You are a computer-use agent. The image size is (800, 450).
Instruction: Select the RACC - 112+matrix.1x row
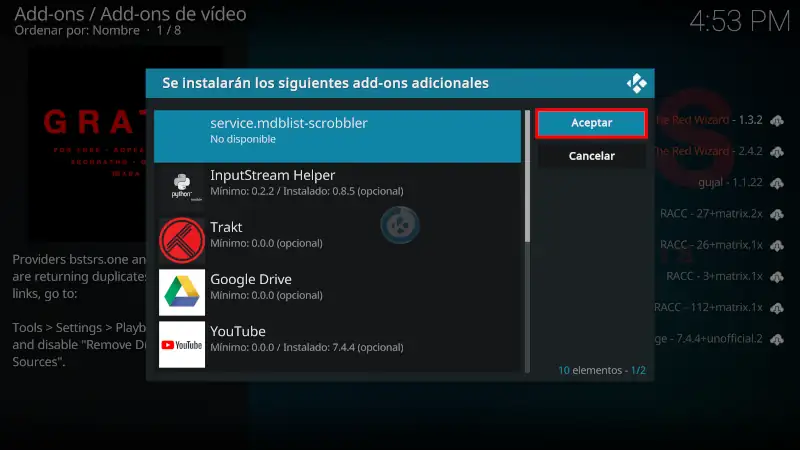point(722,307)
